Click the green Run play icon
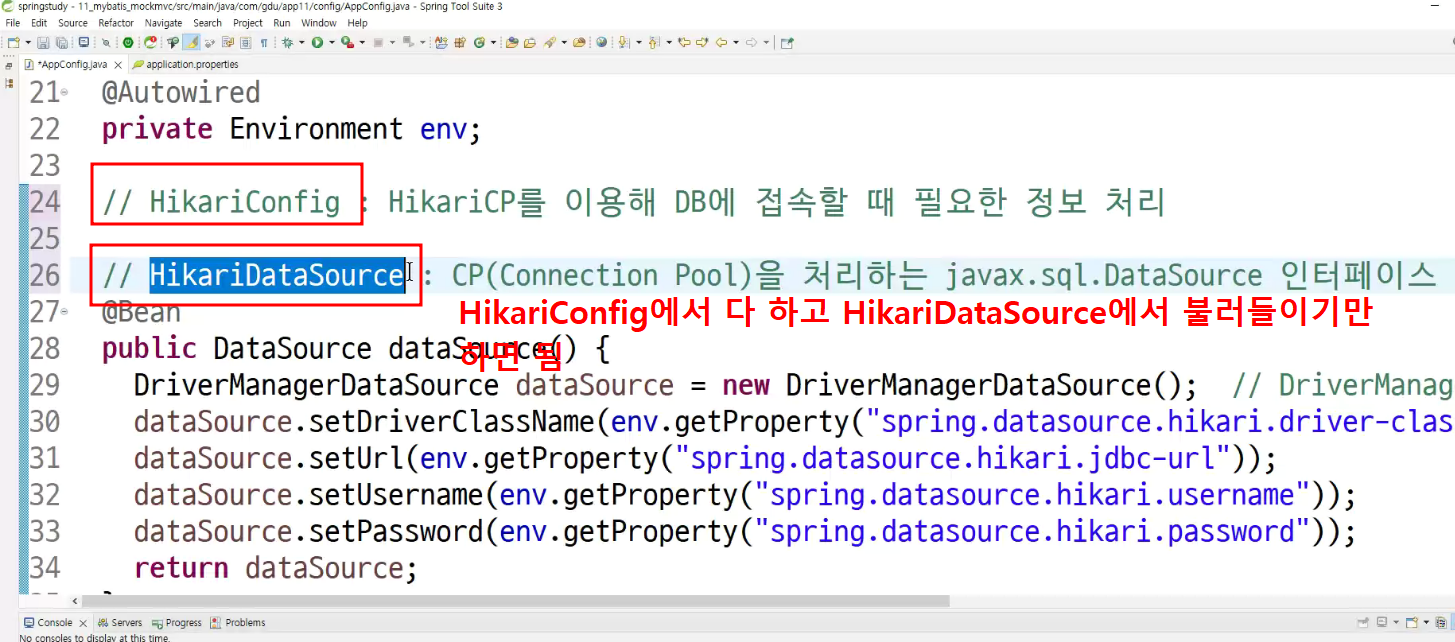 [317, 43]
